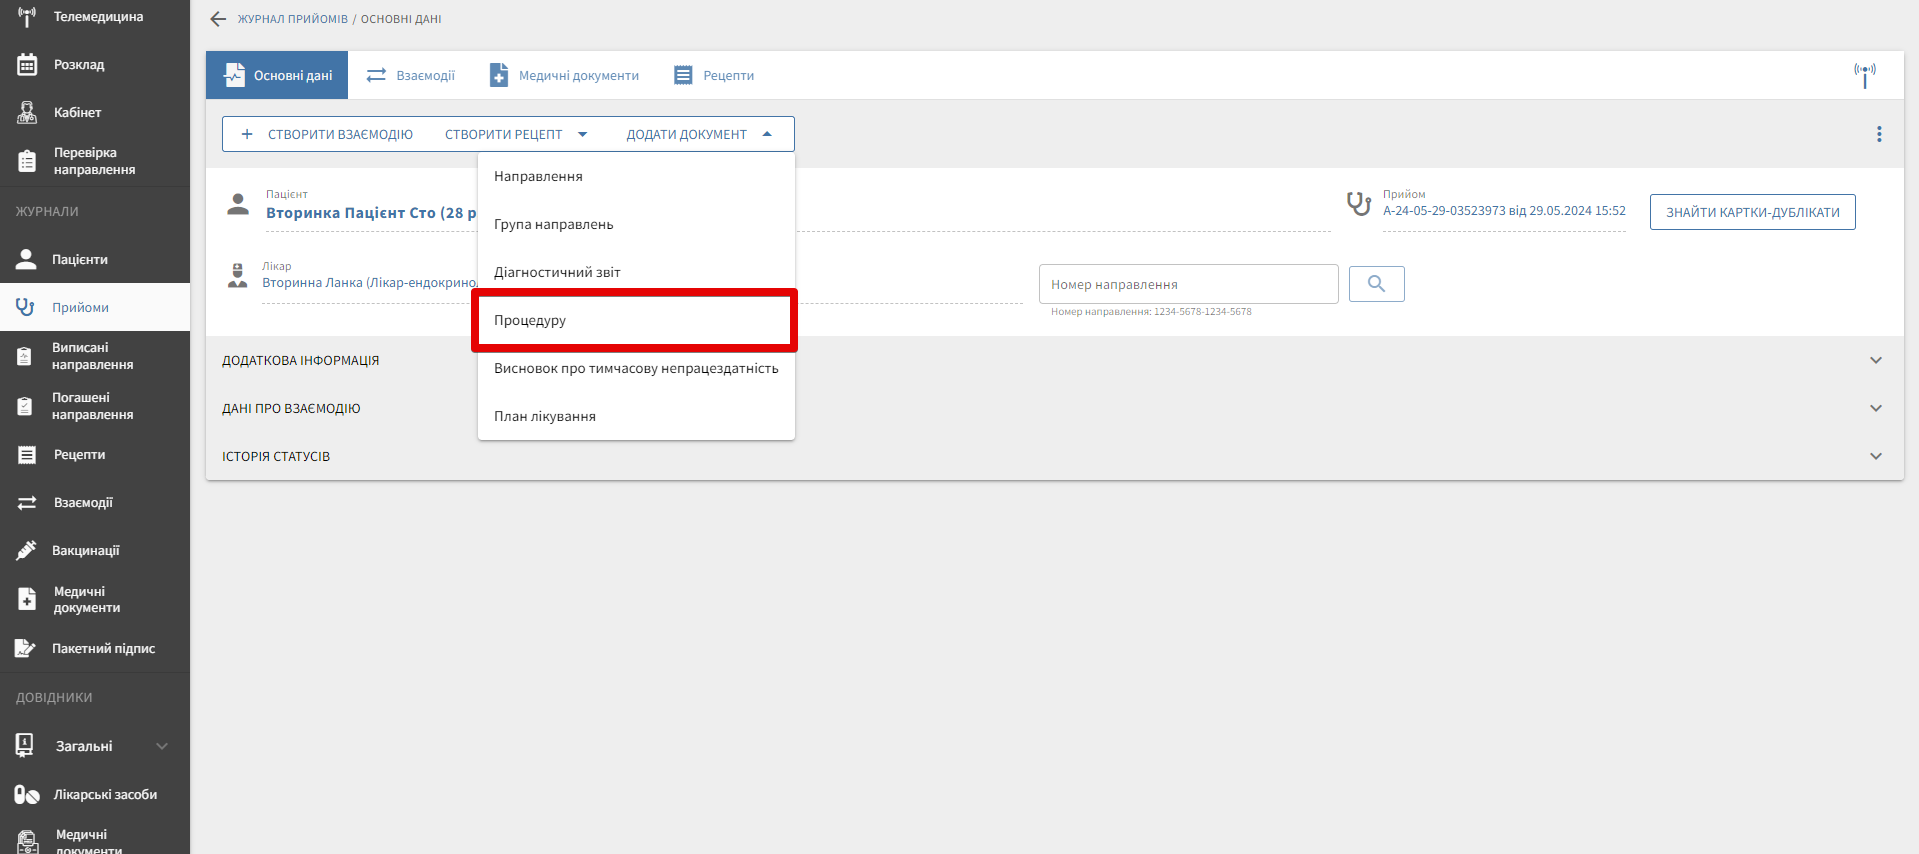Viewport: 1919px width, 854px height.
Task: Open Пакетний підпис in sidebar
Action: click(103, 649)
